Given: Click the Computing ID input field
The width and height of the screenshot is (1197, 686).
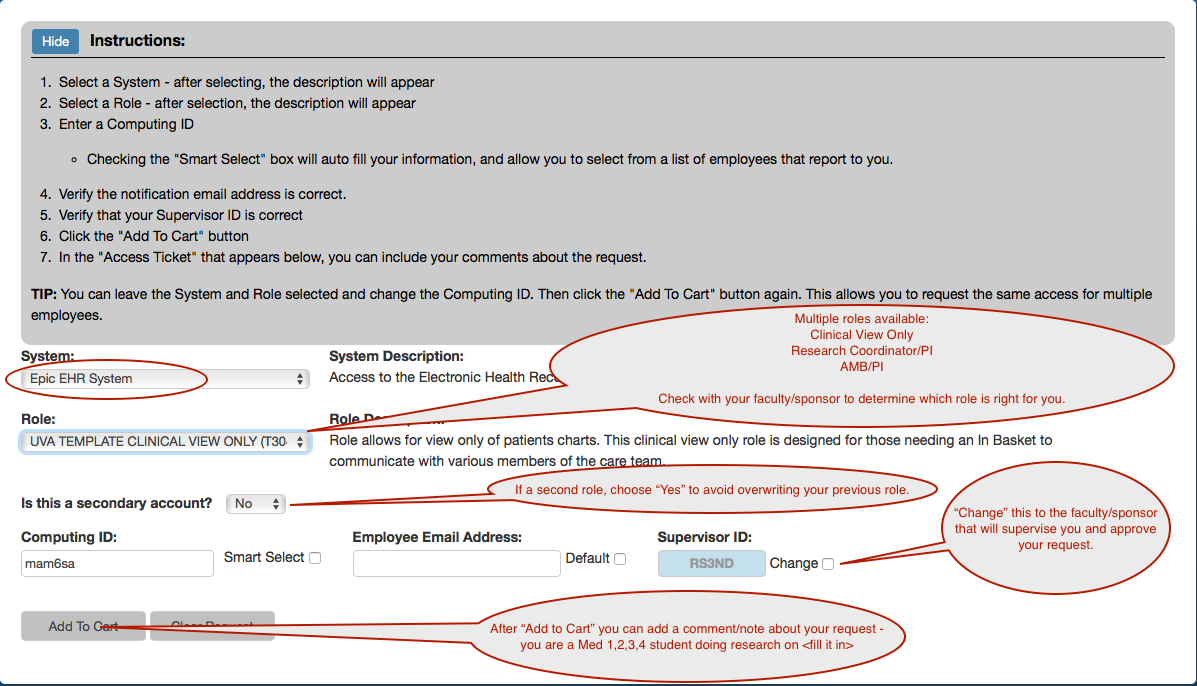Looking at the screenshot, I should click(x=118, y=564).
